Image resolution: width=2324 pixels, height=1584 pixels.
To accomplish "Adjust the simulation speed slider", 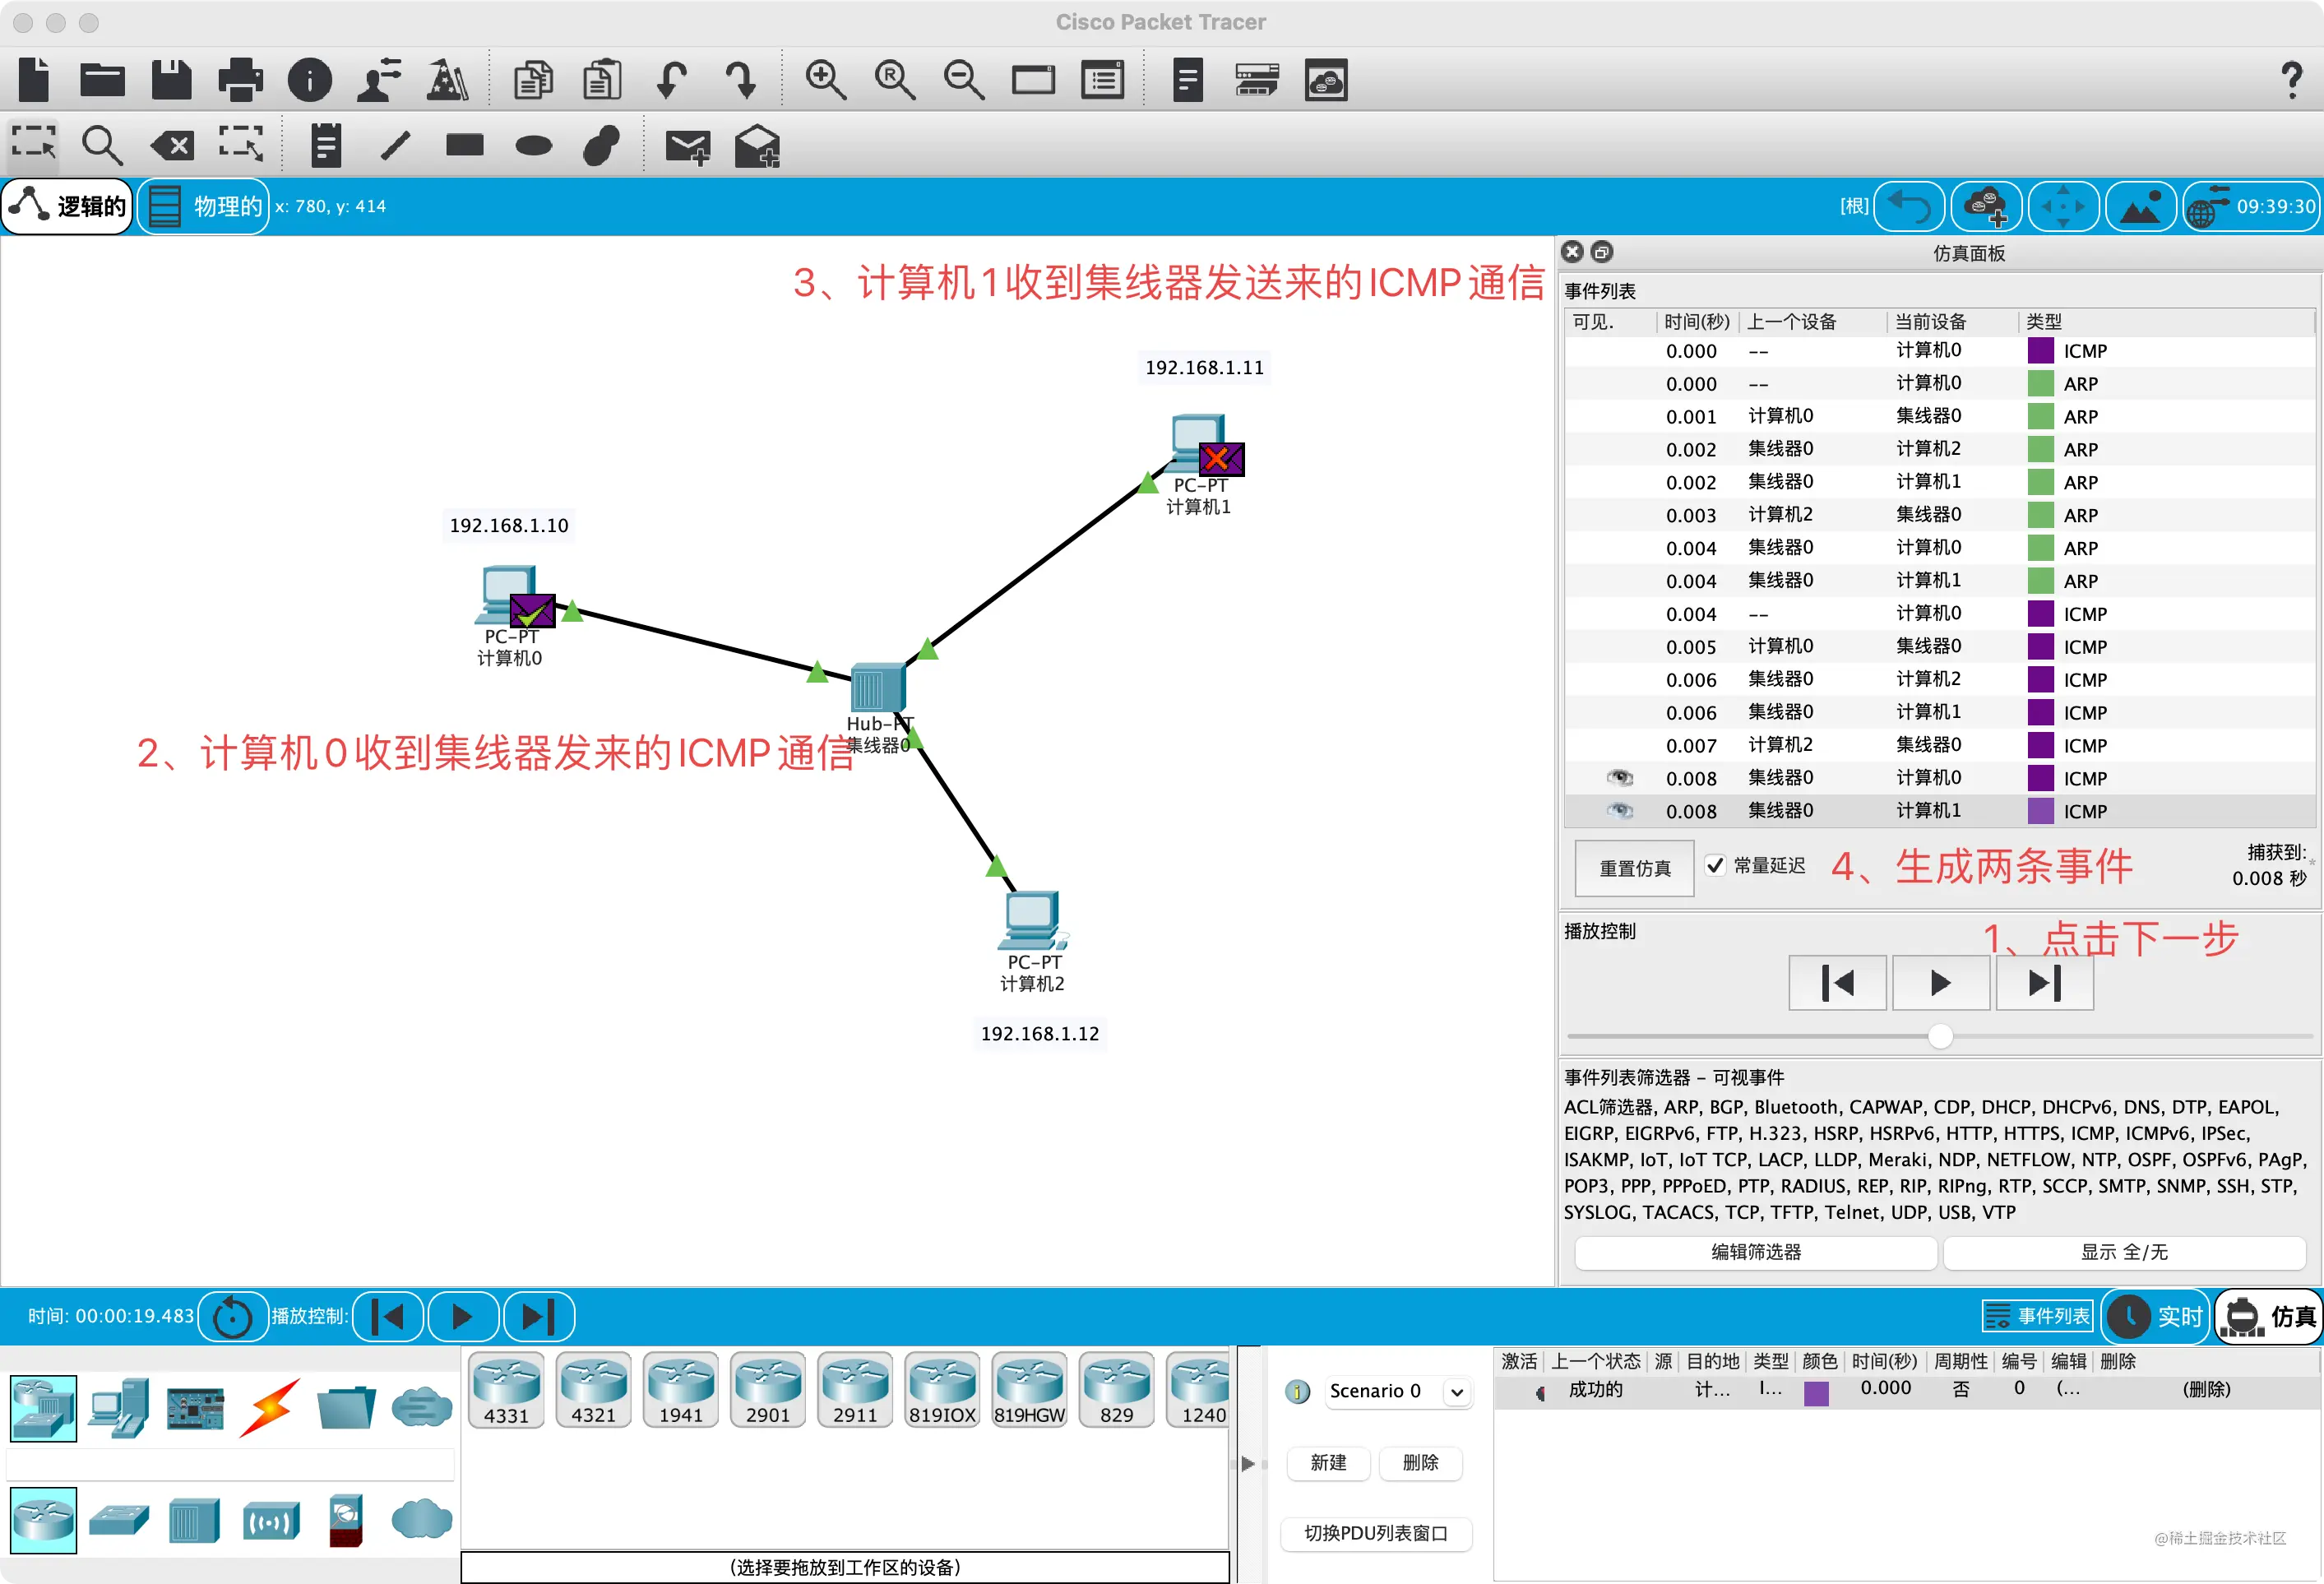I will pos(1940,1036).
